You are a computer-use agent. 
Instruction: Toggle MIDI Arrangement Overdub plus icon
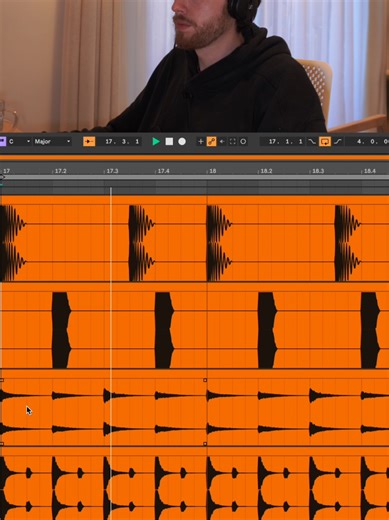tap(201, 141)
